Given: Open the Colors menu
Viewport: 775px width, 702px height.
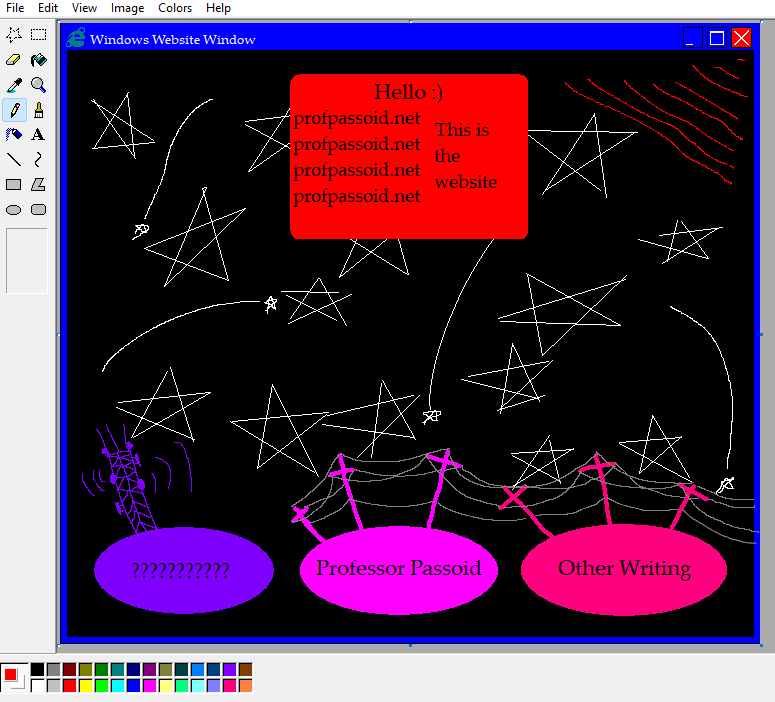Looking at the screenshot, I should 175,8.
